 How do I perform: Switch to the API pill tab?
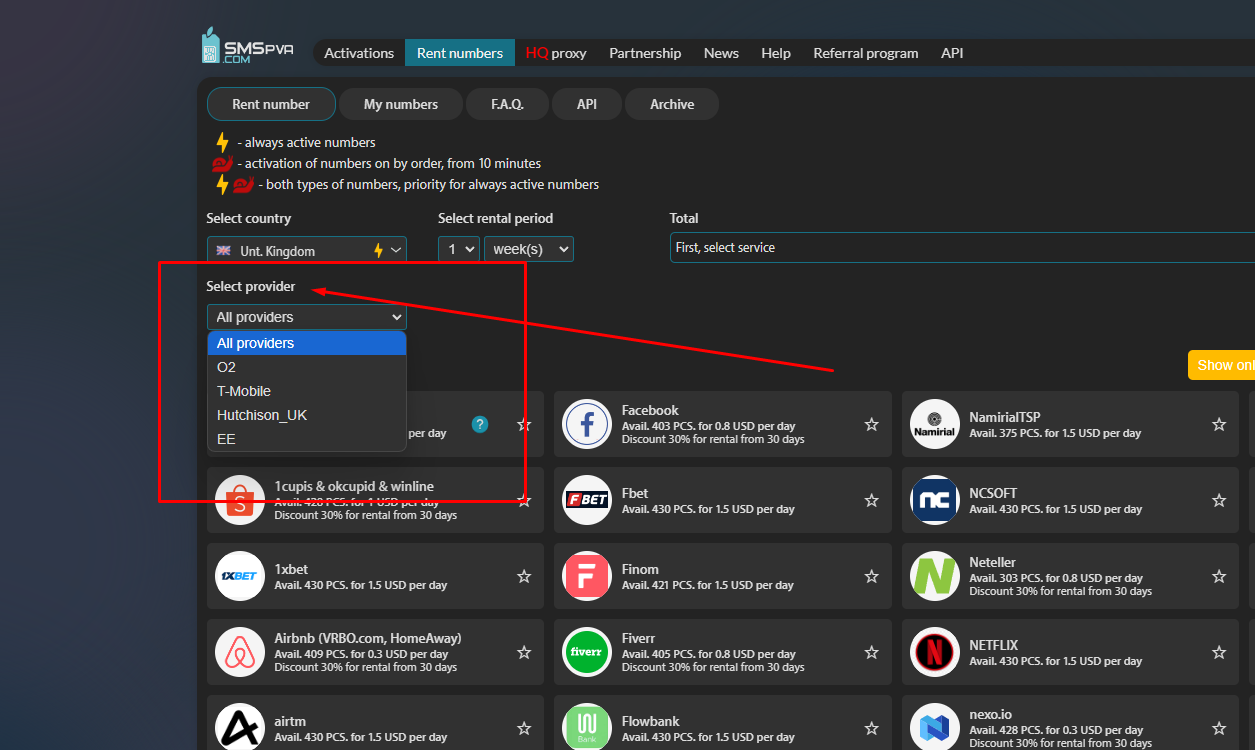[x=587, y=104]
